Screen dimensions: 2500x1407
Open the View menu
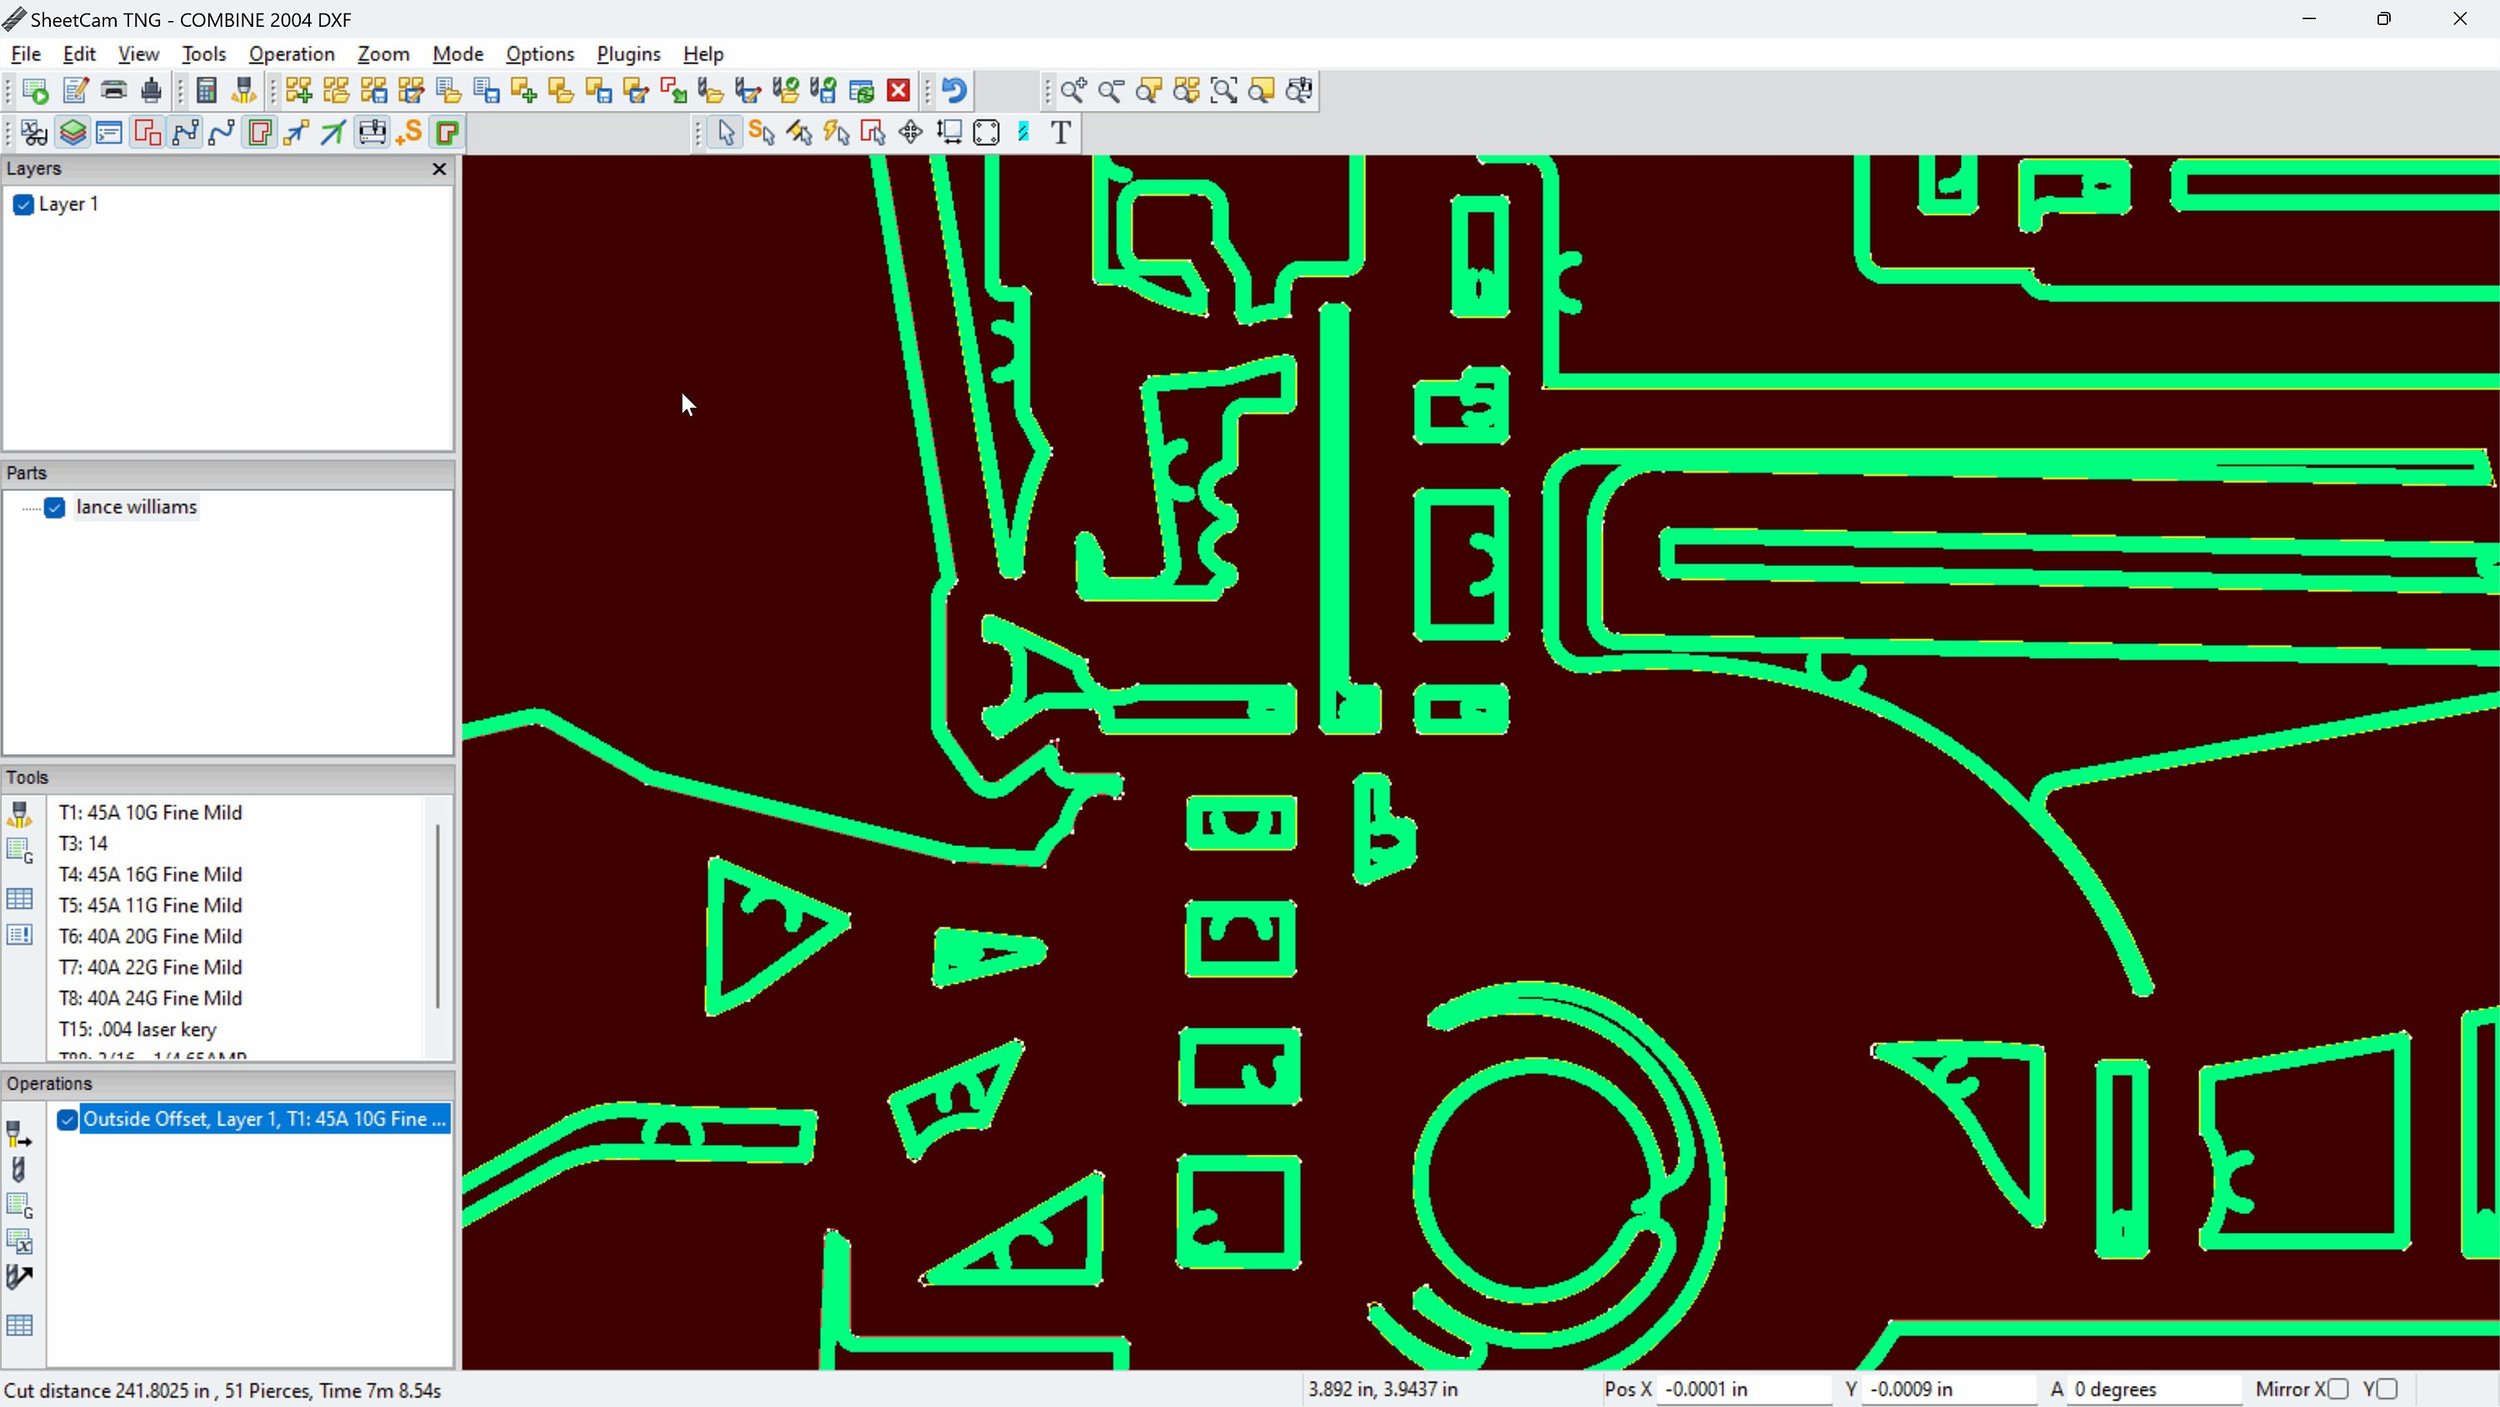point(138,54)
